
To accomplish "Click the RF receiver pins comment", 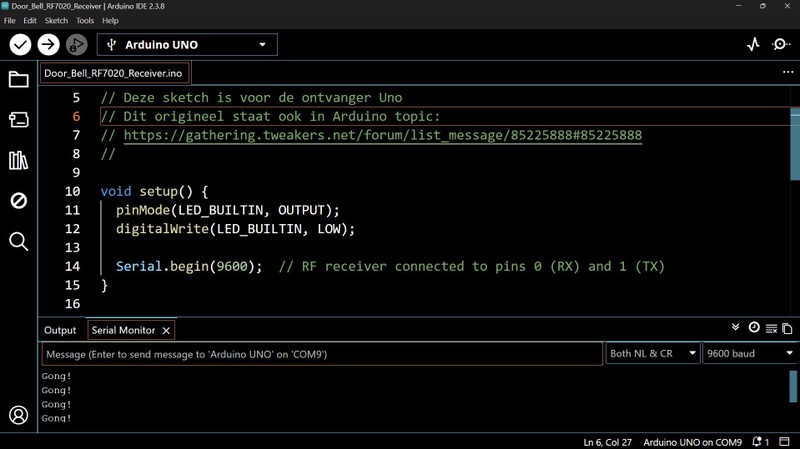I will tap(471, 266).
